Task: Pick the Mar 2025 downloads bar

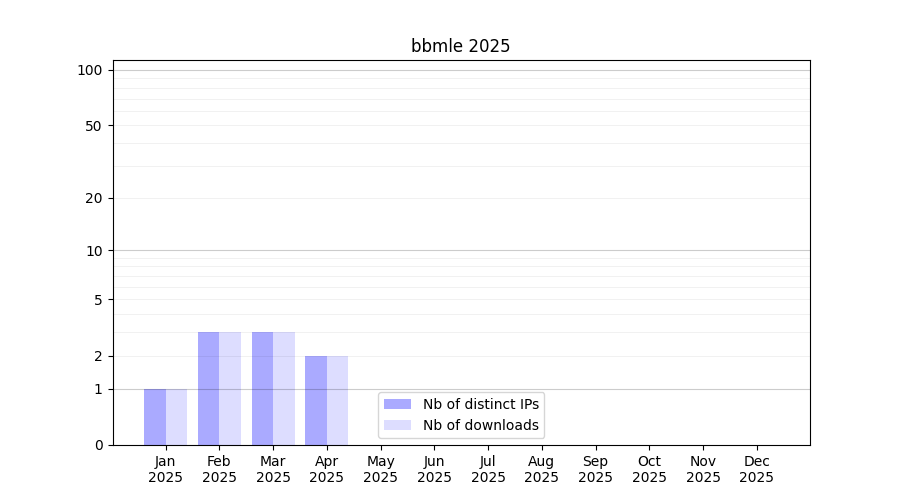Action: [x=284, y=389]
